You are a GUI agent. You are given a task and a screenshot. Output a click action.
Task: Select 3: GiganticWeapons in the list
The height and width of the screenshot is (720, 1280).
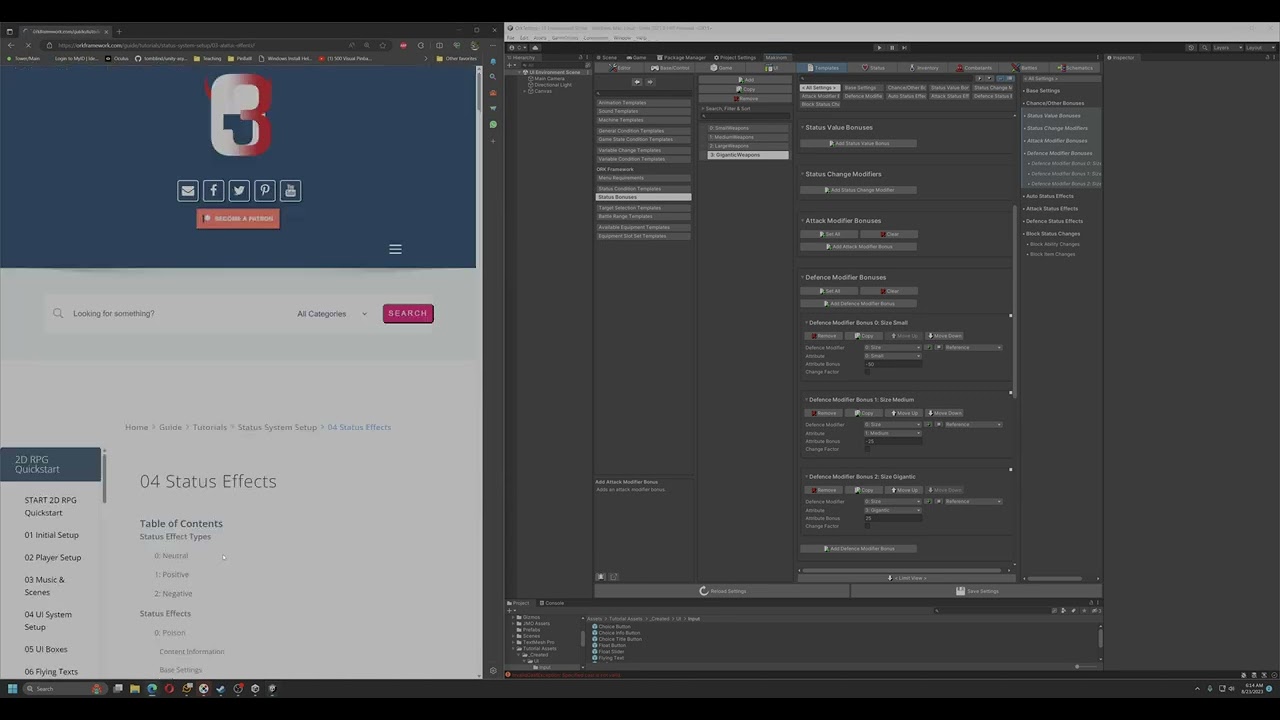tap(748, 155)
